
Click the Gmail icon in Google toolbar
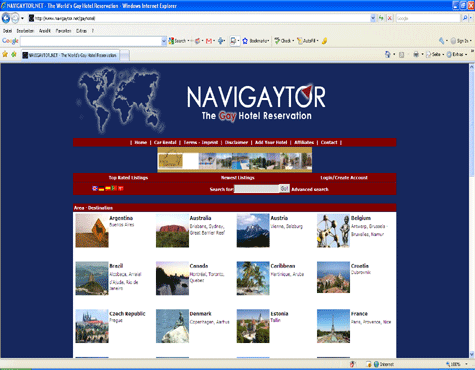click(x=209, y=41)
